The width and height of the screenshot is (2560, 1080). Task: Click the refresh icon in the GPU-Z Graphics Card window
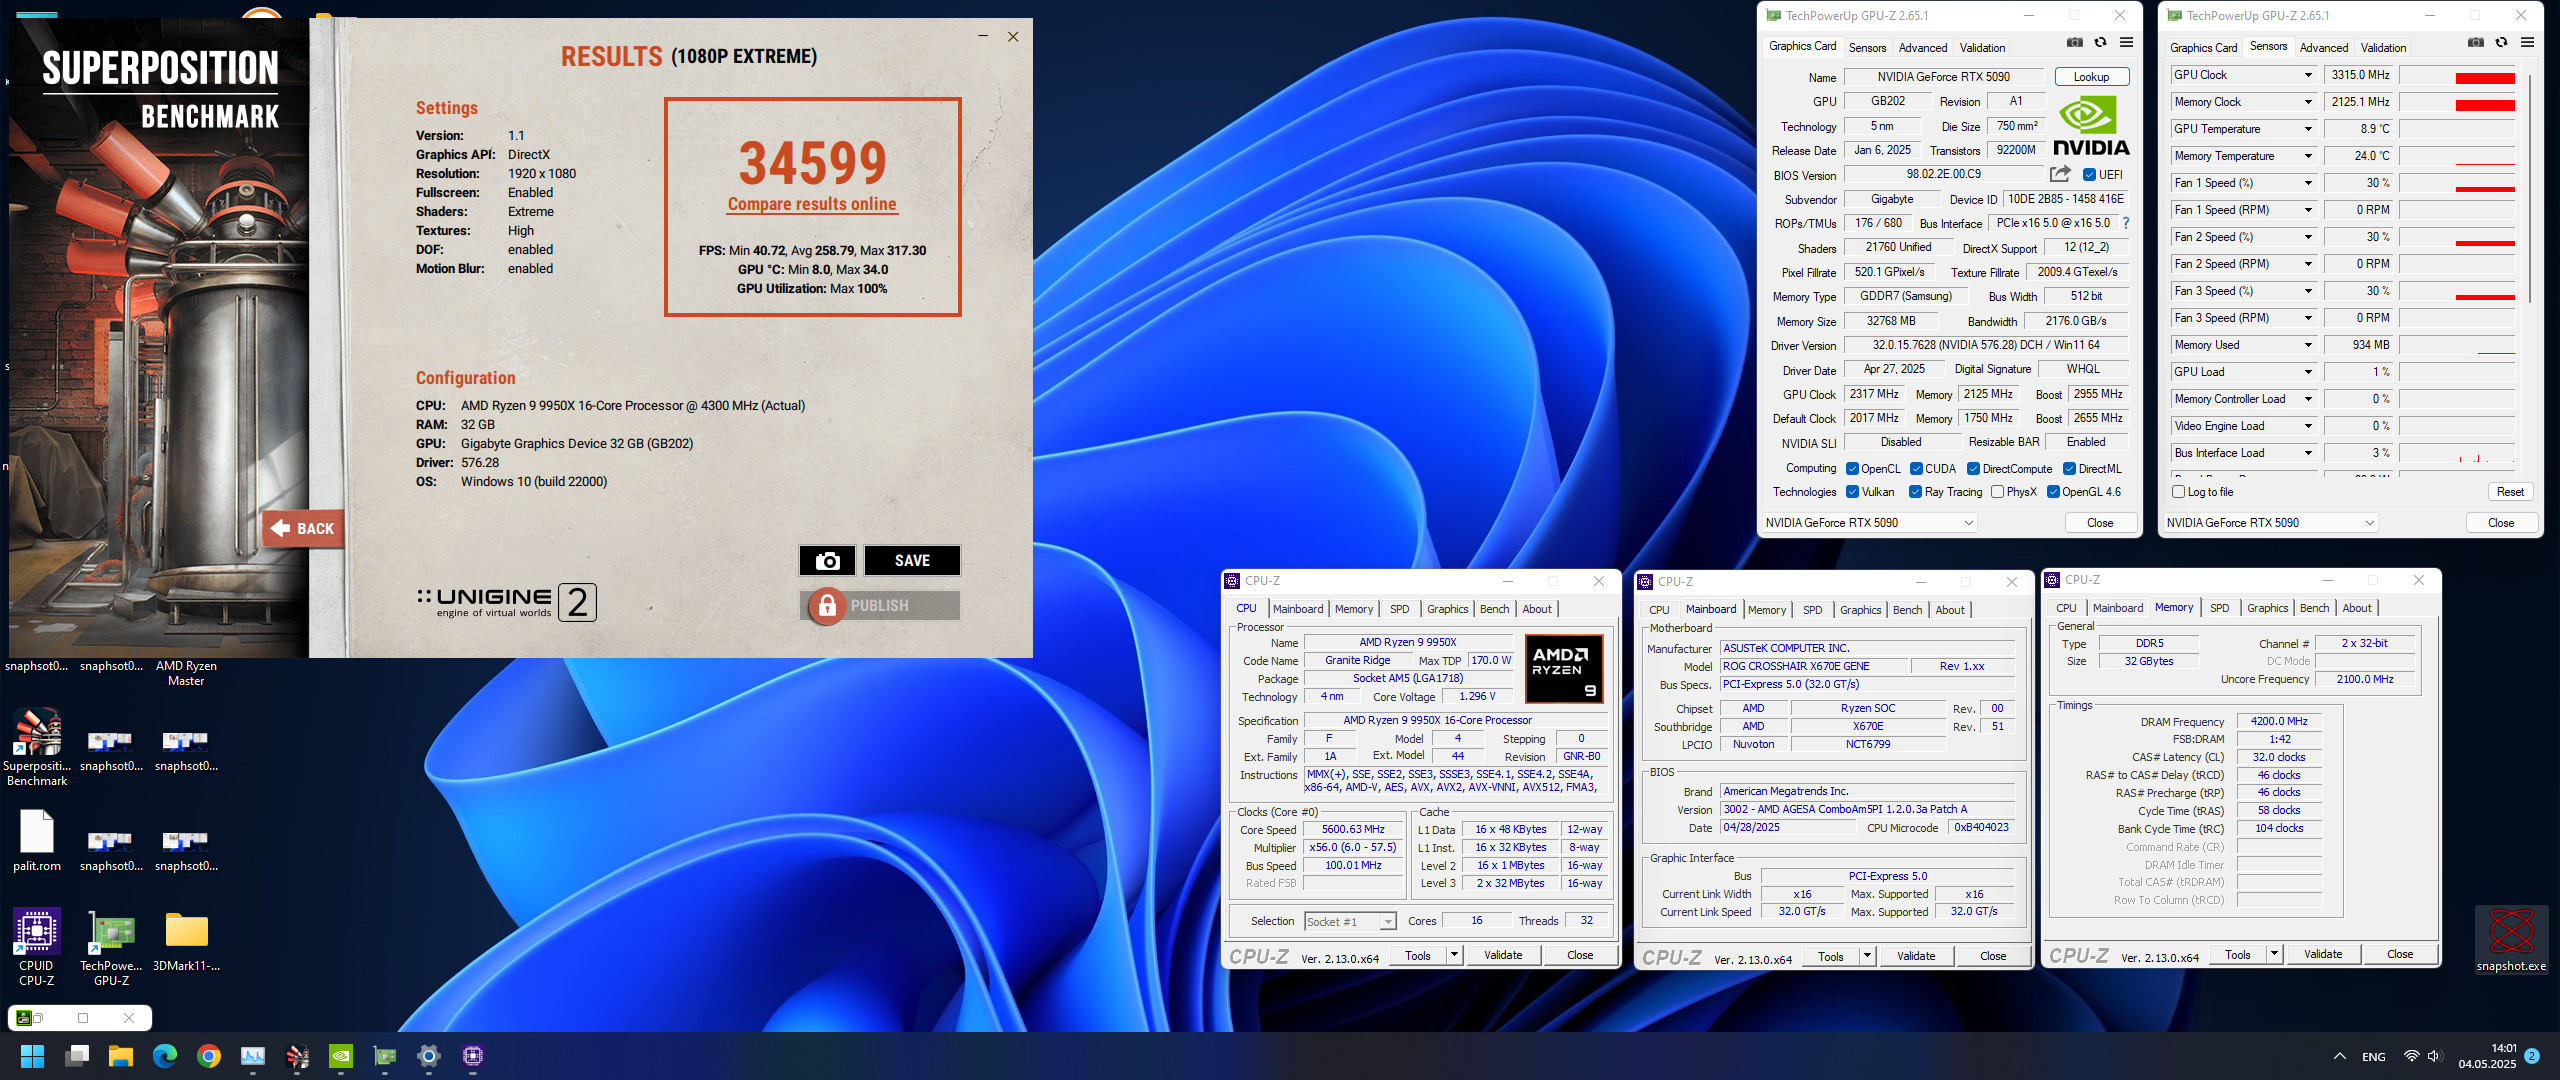coord(2101,43)
